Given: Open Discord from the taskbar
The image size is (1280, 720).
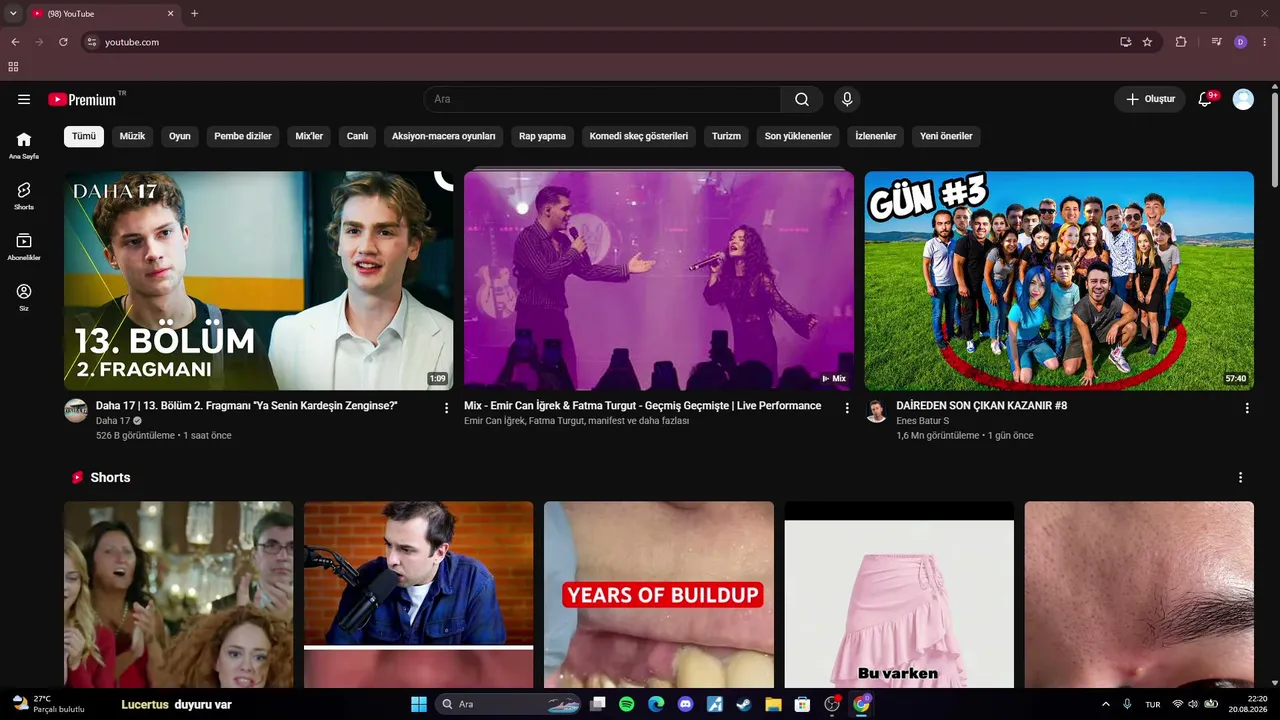Looking at the screenshot, I should click(685, 704).
